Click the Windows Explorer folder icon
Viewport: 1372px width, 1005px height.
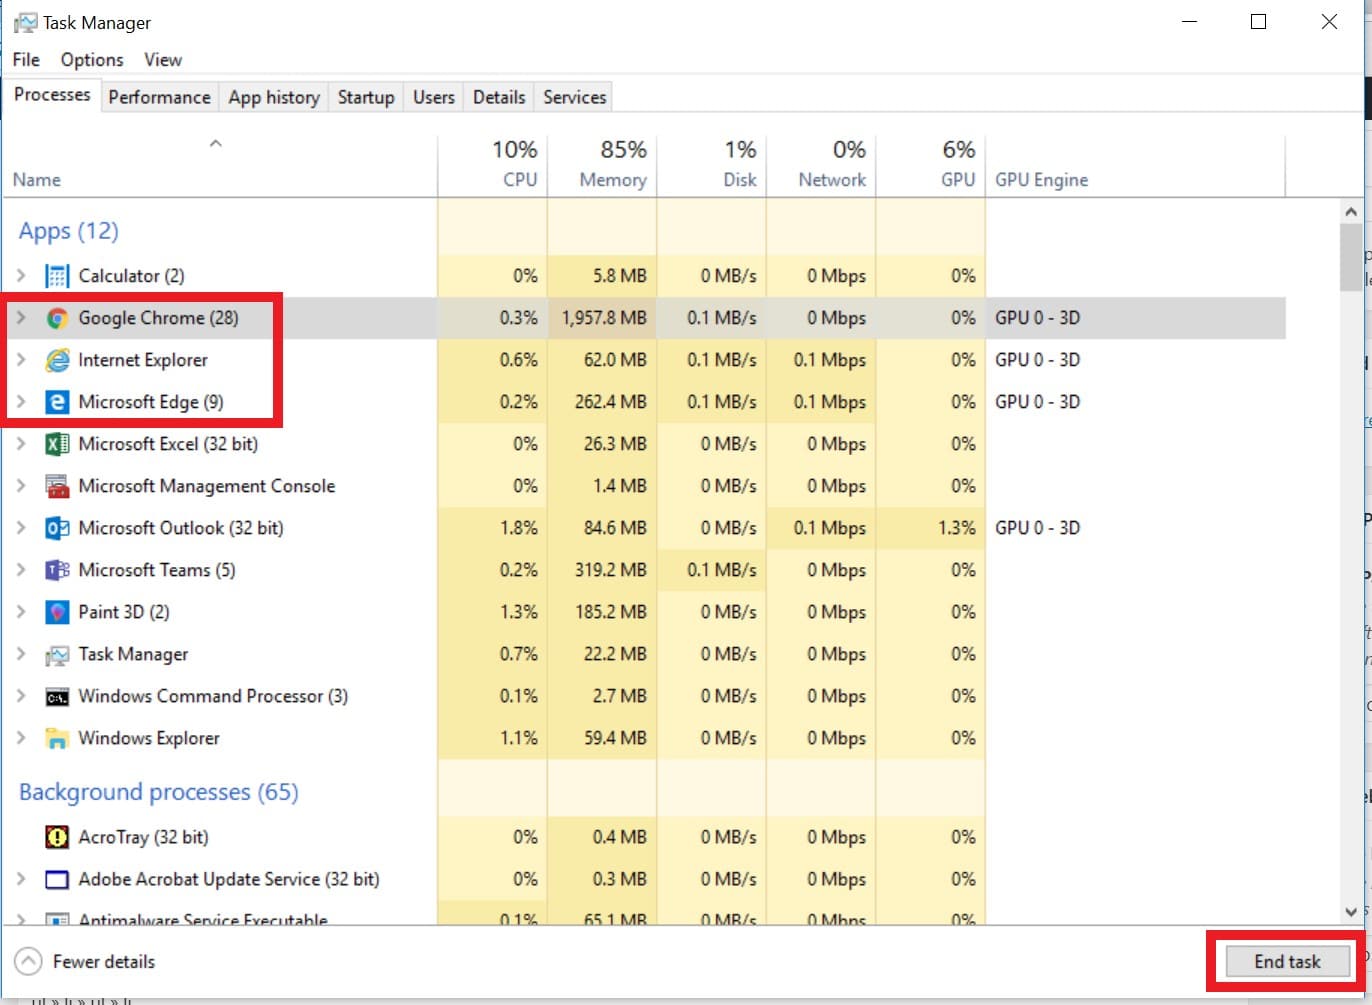click(x=57, y=739)
